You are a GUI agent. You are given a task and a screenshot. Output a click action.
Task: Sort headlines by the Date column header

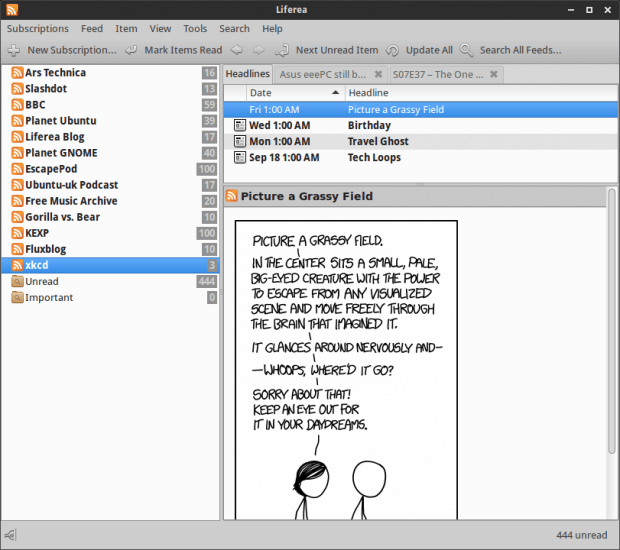(x=295, y=93)
